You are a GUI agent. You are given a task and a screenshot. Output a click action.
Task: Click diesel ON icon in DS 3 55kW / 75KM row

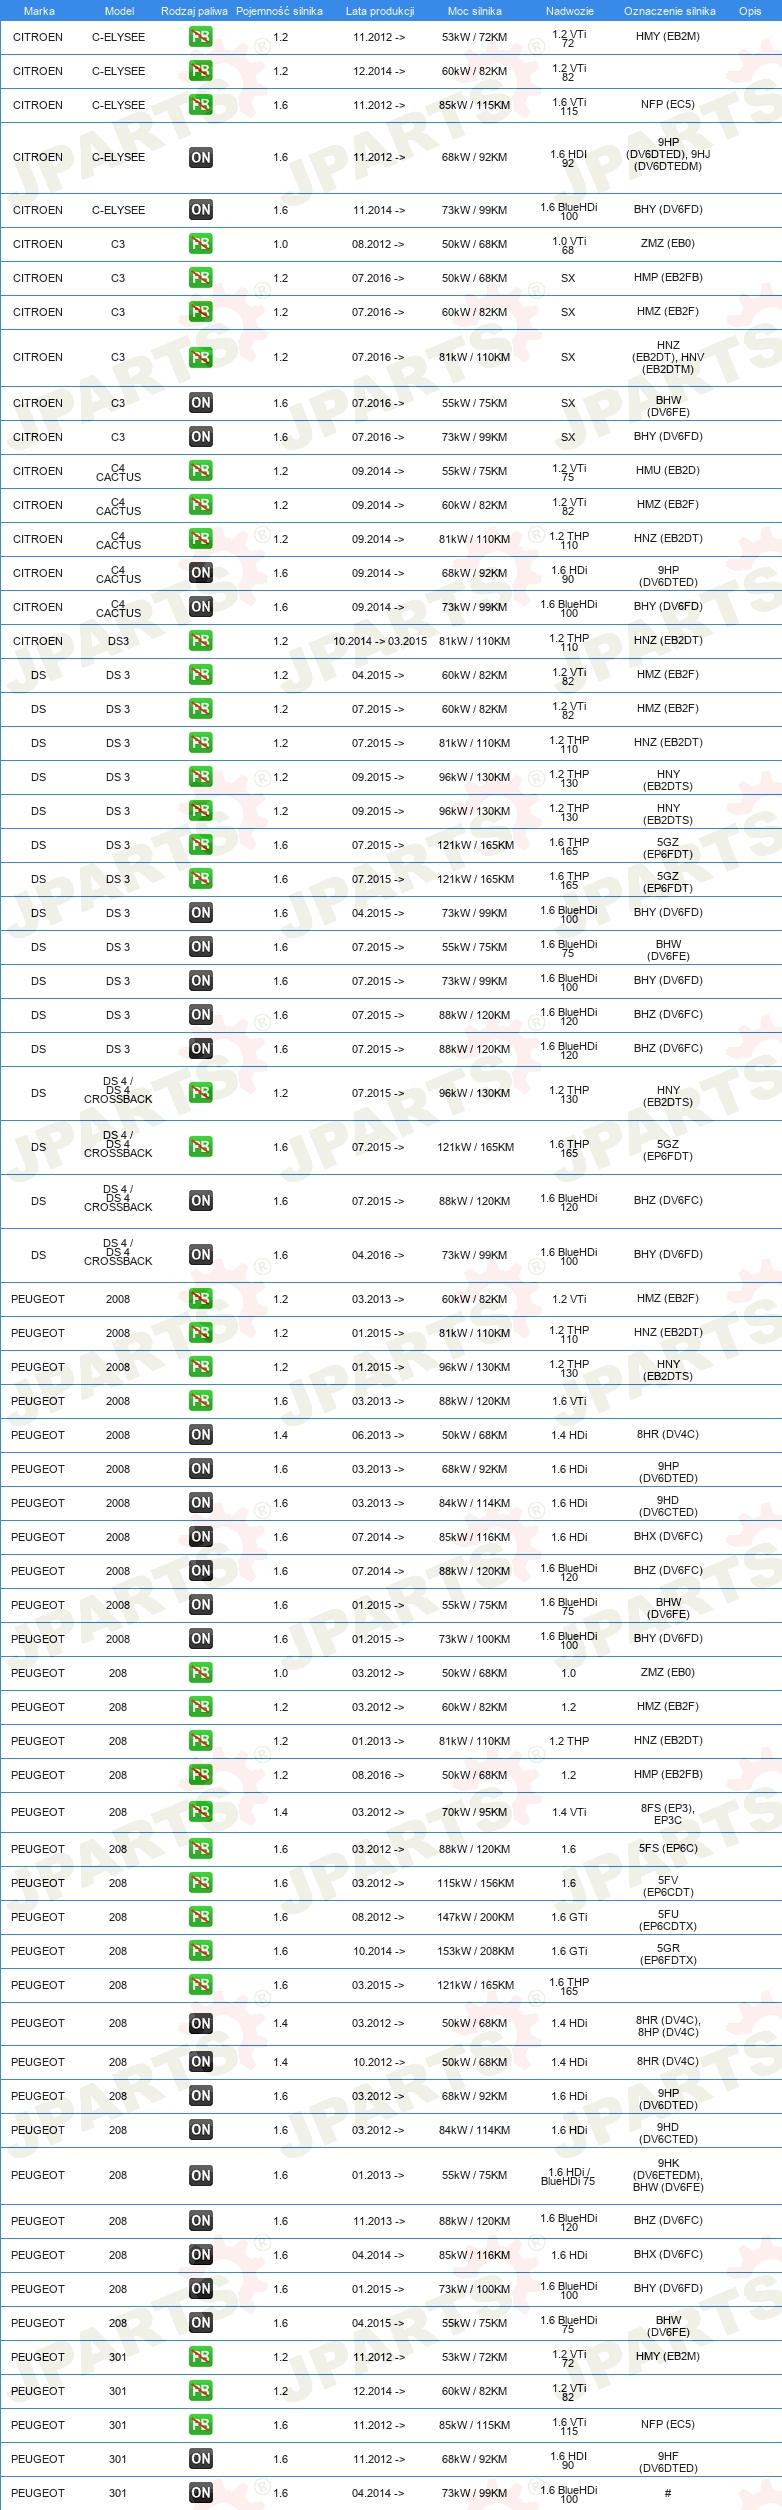pos(201,947)
